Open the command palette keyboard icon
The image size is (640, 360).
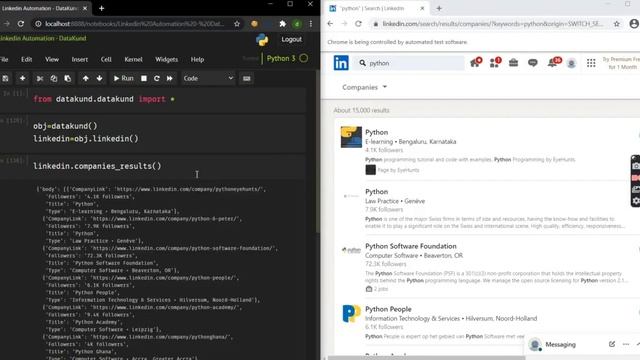click(x=247, y=78)
